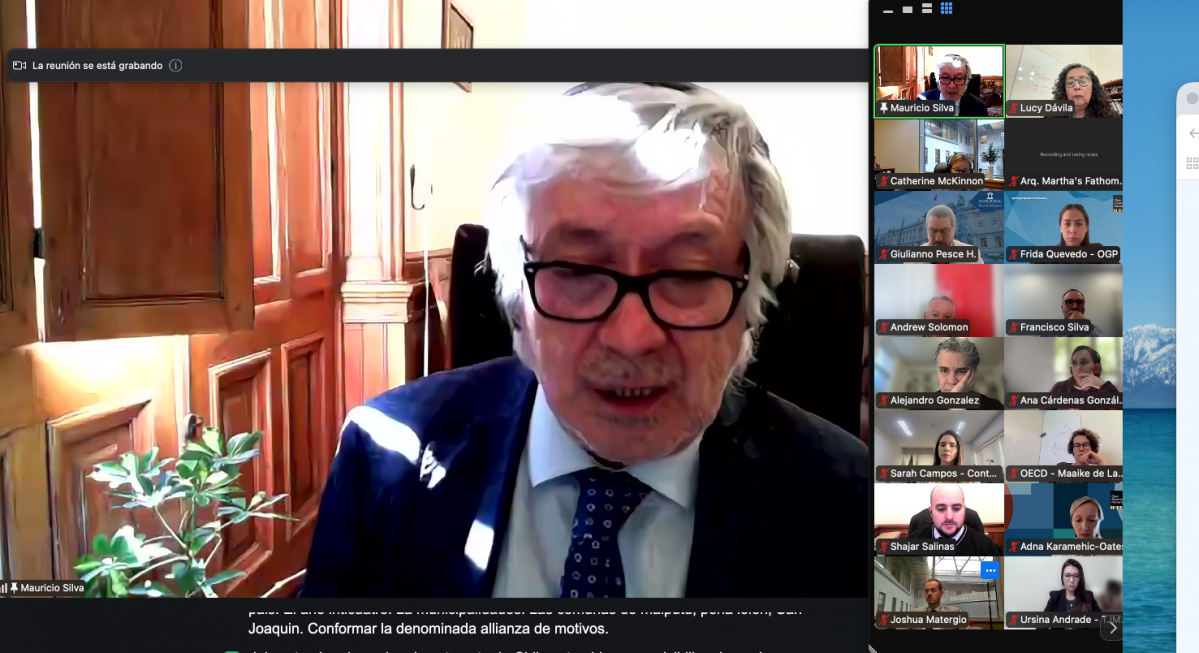The height and width of the screenshot is (653, 1199).
Task: Click the grid icon in right window
Action: 1192,163
